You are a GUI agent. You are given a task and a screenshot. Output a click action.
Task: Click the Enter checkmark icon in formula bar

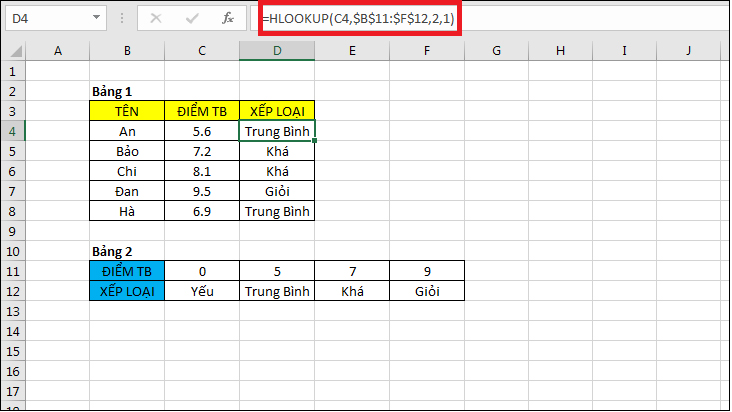tap(192, 18)
